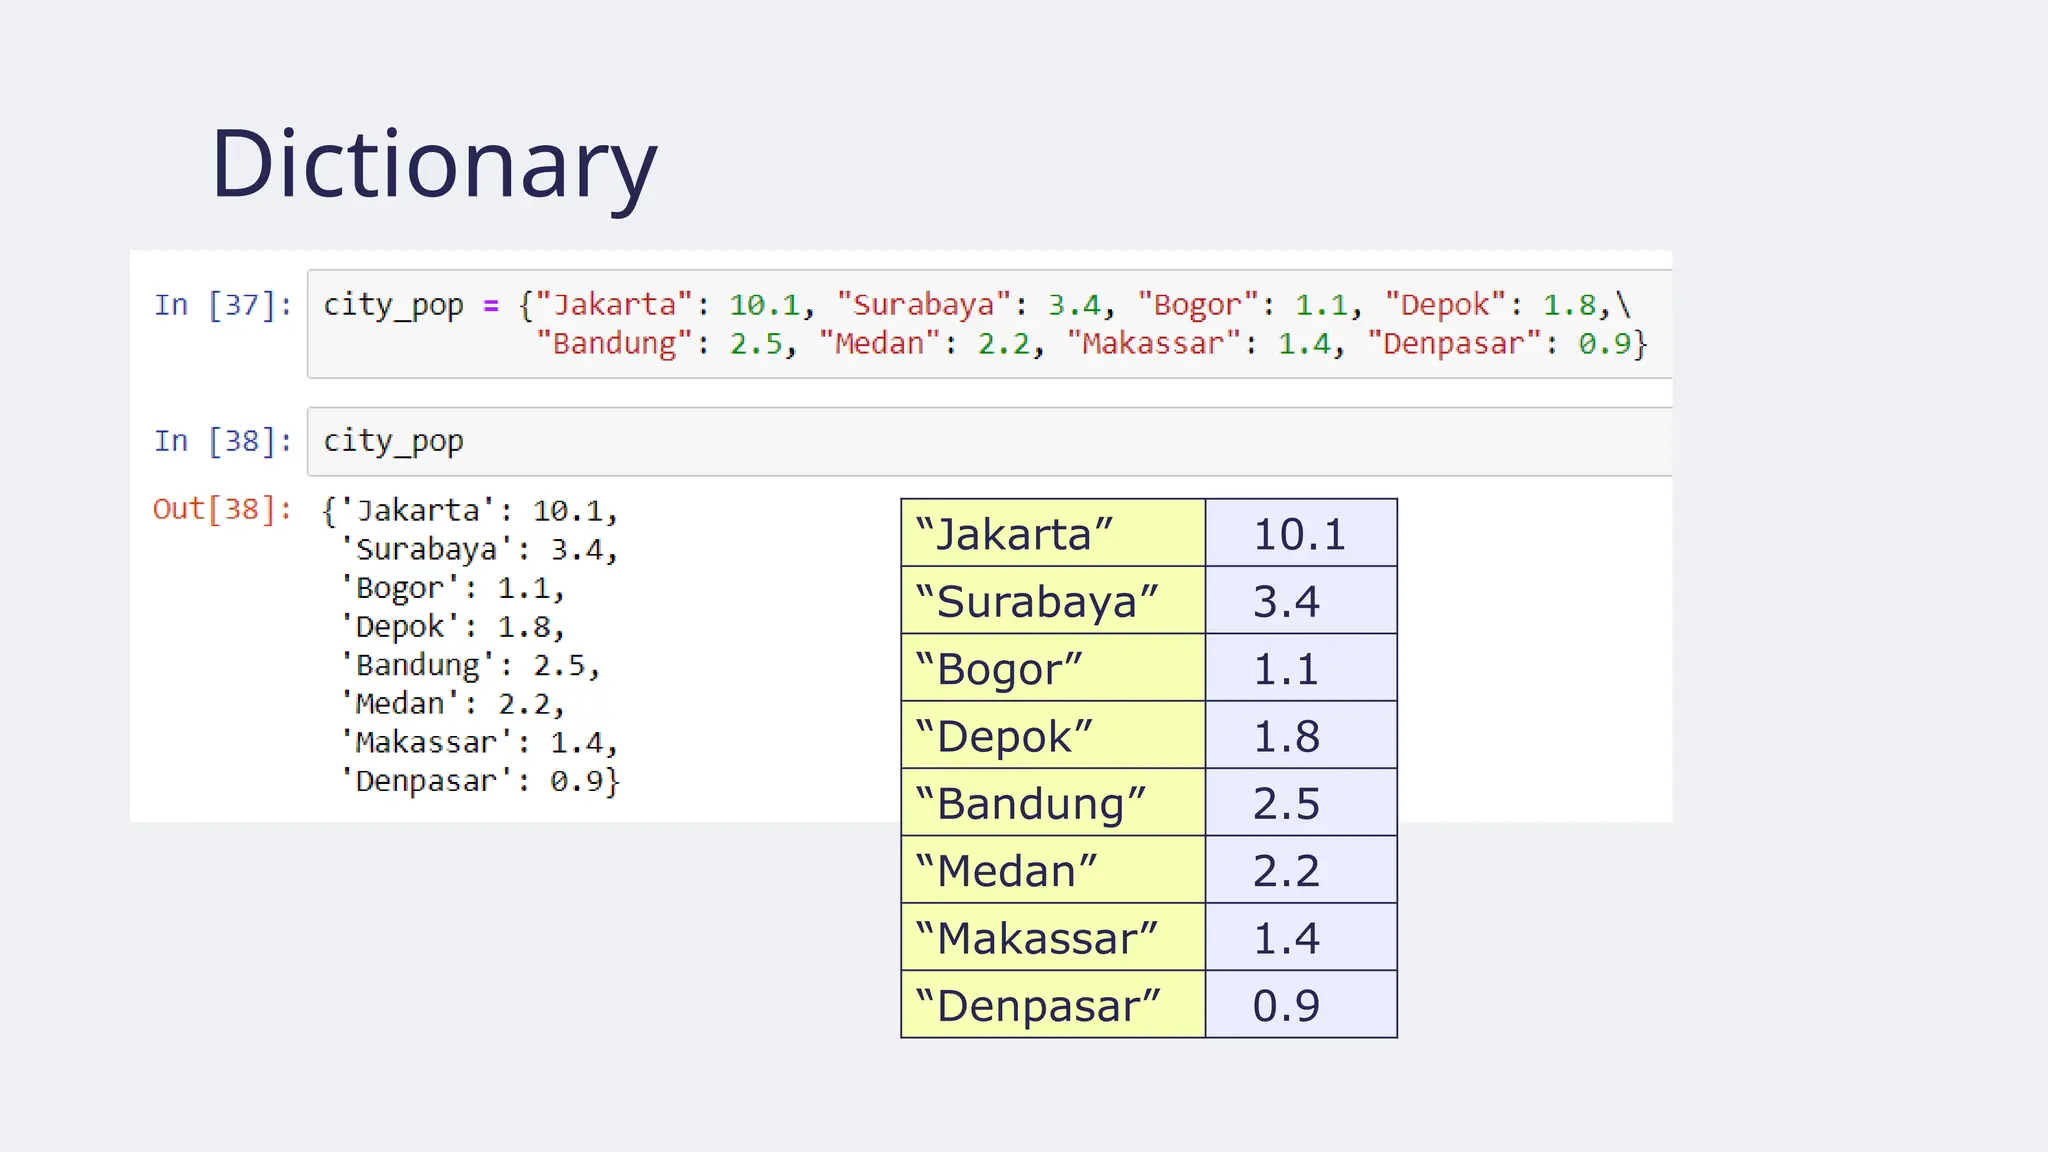Image resolution: width=2048 pixels, height=1152 pixels.
Task: Select the "Jakarta" key table cell
Action: (1053, 533)
